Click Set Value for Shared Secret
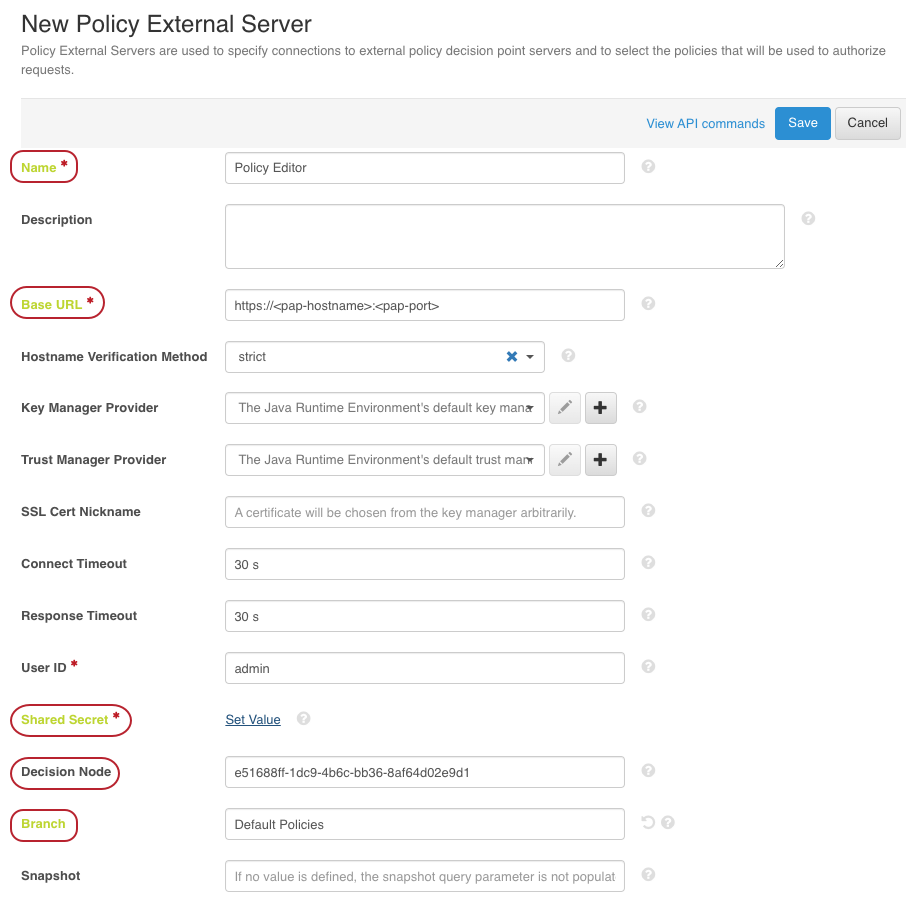 coord(253,719)
